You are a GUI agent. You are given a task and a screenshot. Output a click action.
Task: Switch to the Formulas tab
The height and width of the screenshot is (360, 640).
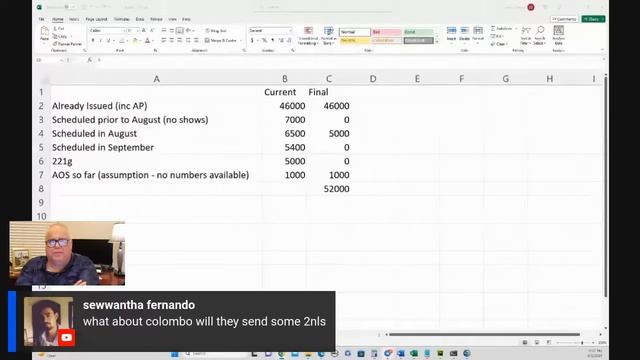(x=122, y=19)
